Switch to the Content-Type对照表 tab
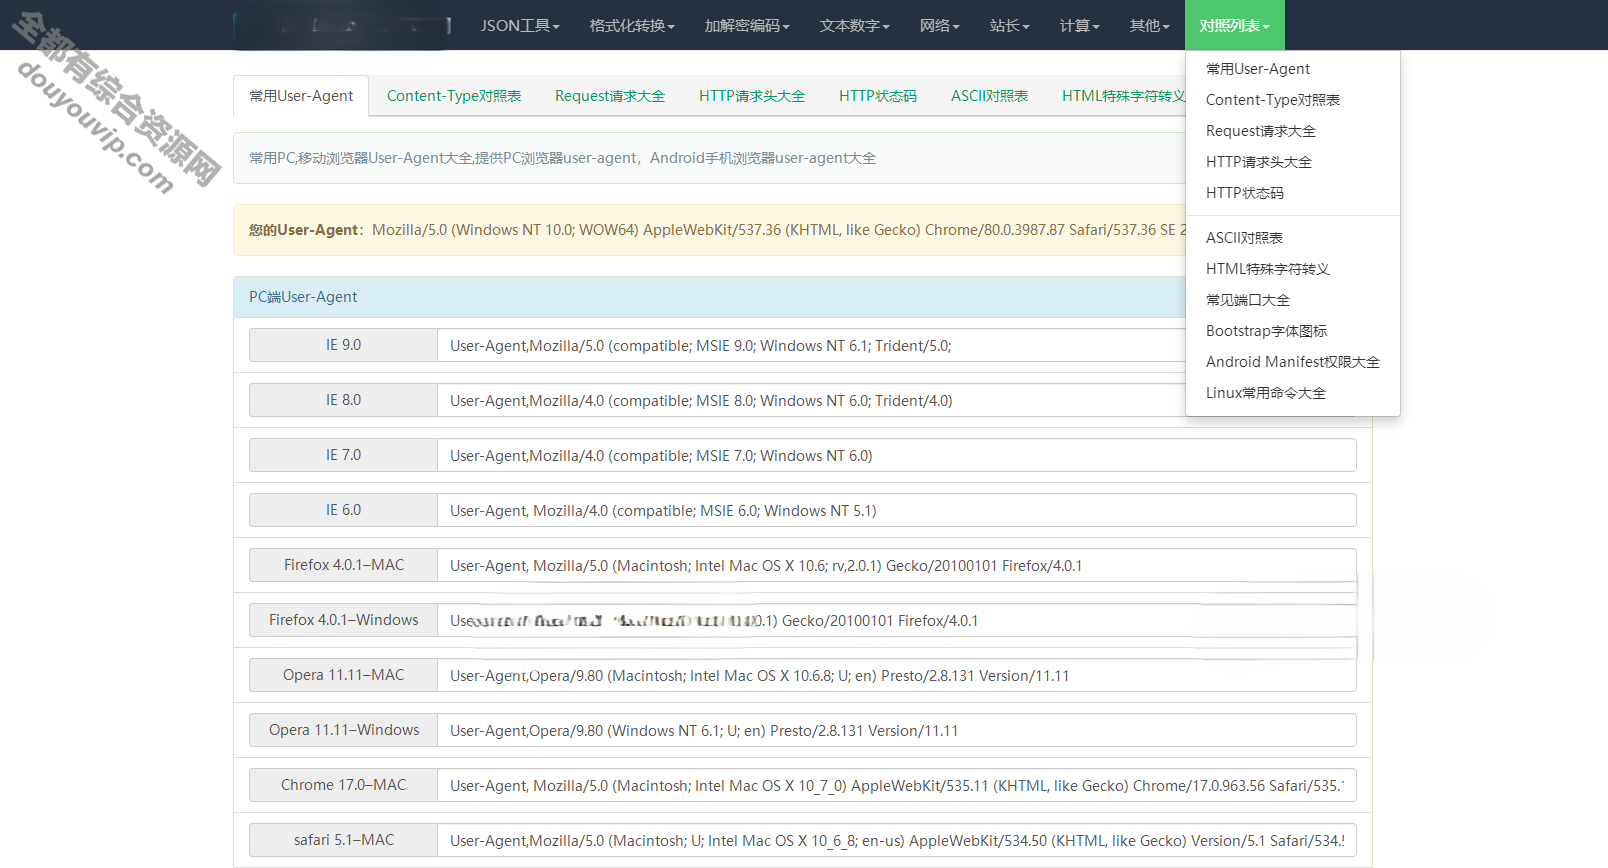 (454, 96)
